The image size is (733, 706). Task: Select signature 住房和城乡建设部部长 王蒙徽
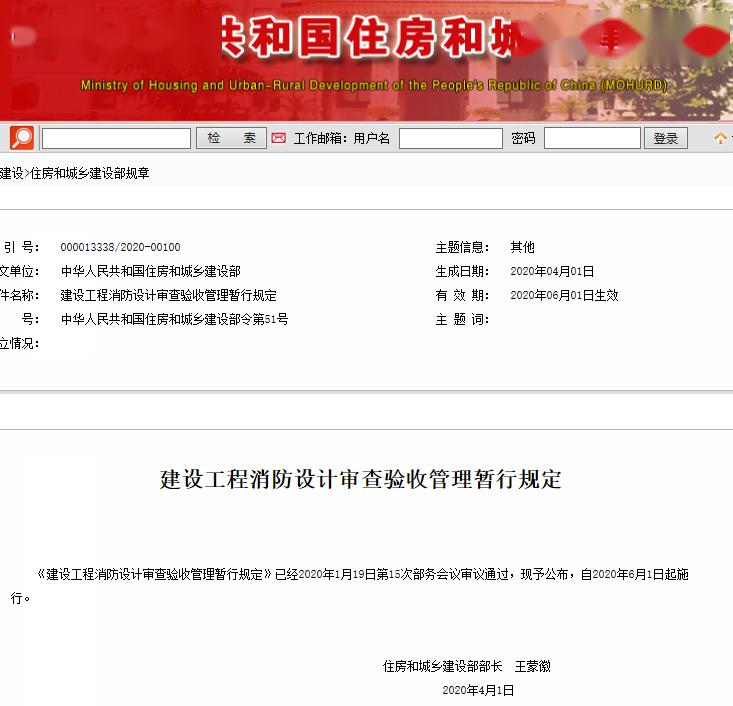pyautogui.click(x=467, y=666)
